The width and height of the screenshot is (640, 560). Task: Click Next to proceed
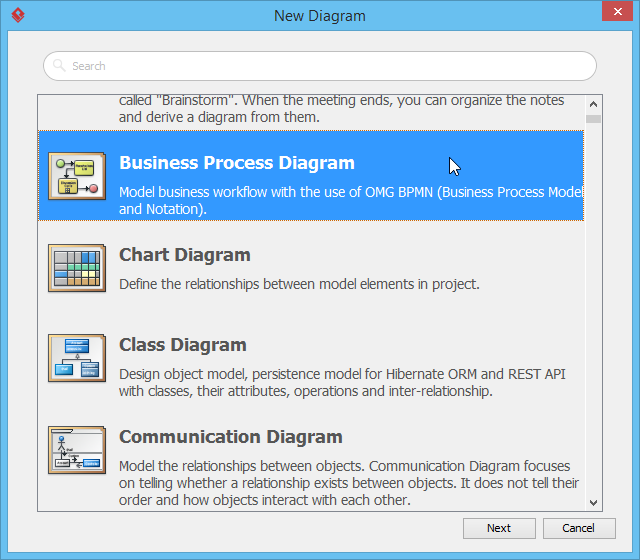tap(499, 528)
